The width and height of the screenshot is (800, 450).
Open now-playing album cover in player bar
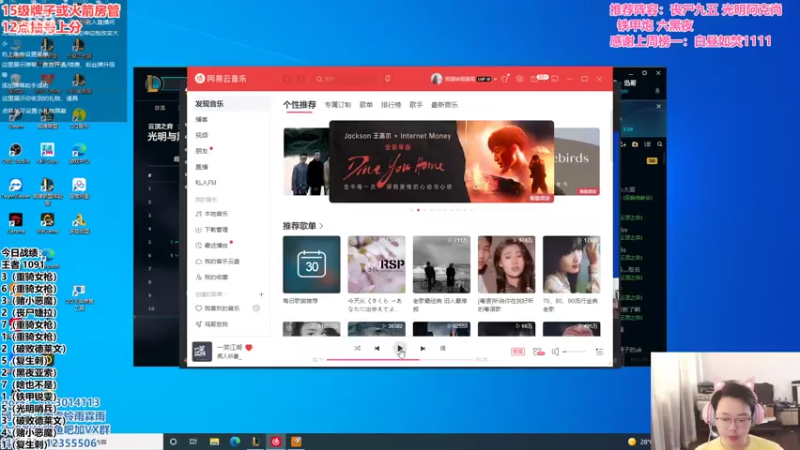coord(202,351)
